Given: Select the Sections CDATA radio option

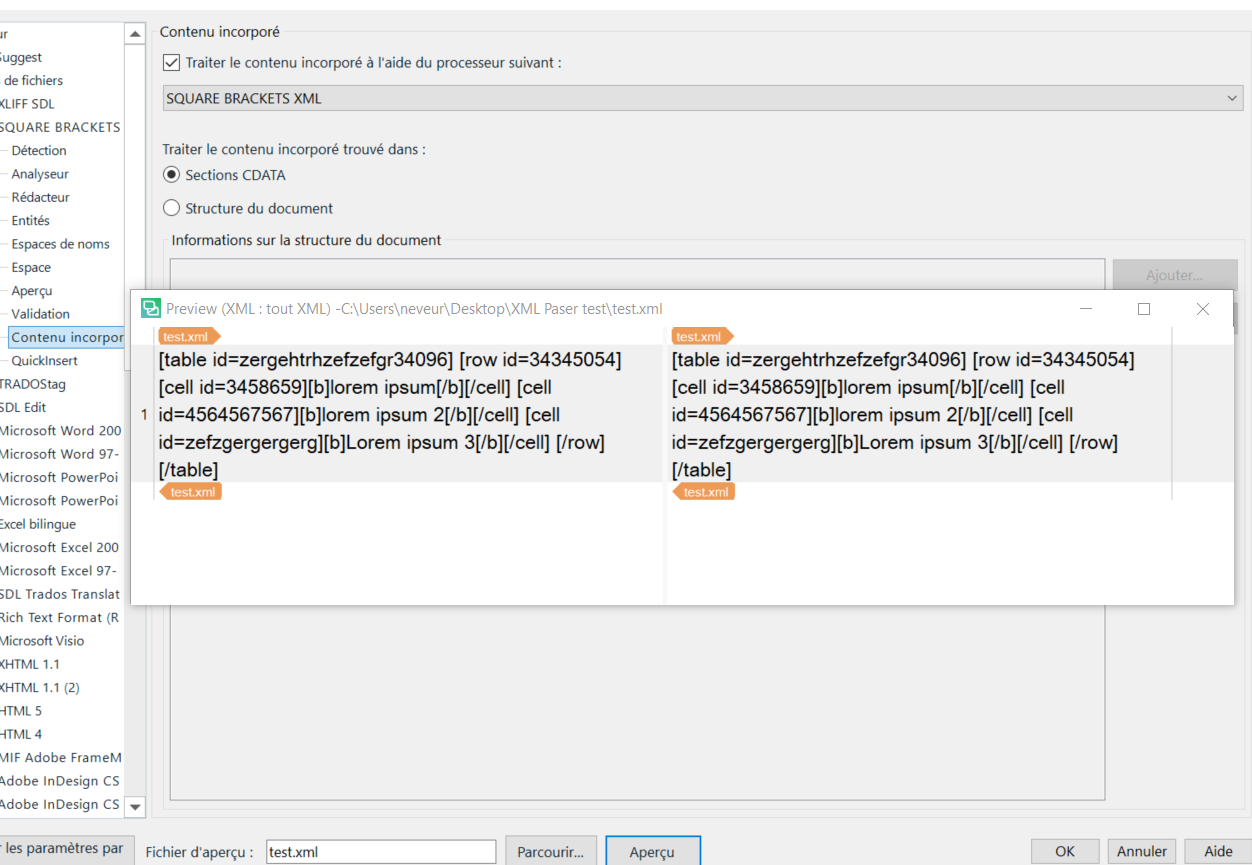Looking at the screenshot, I should 171,175.
